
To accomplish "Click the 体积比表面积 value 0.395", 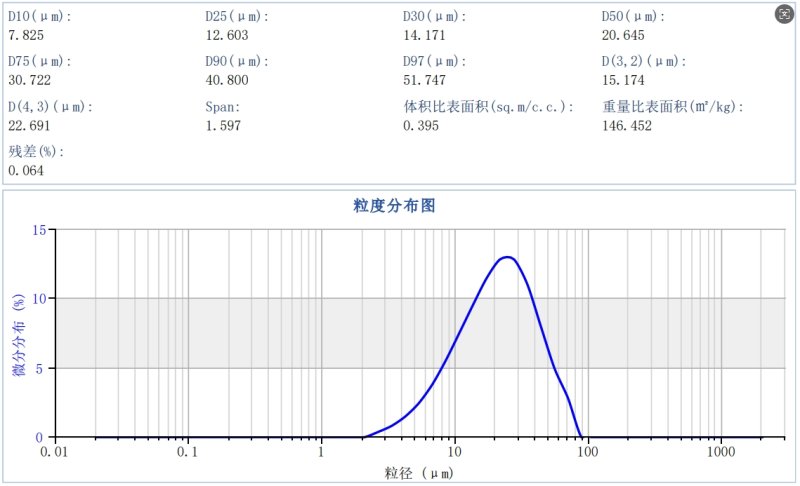I will (418, 125).
